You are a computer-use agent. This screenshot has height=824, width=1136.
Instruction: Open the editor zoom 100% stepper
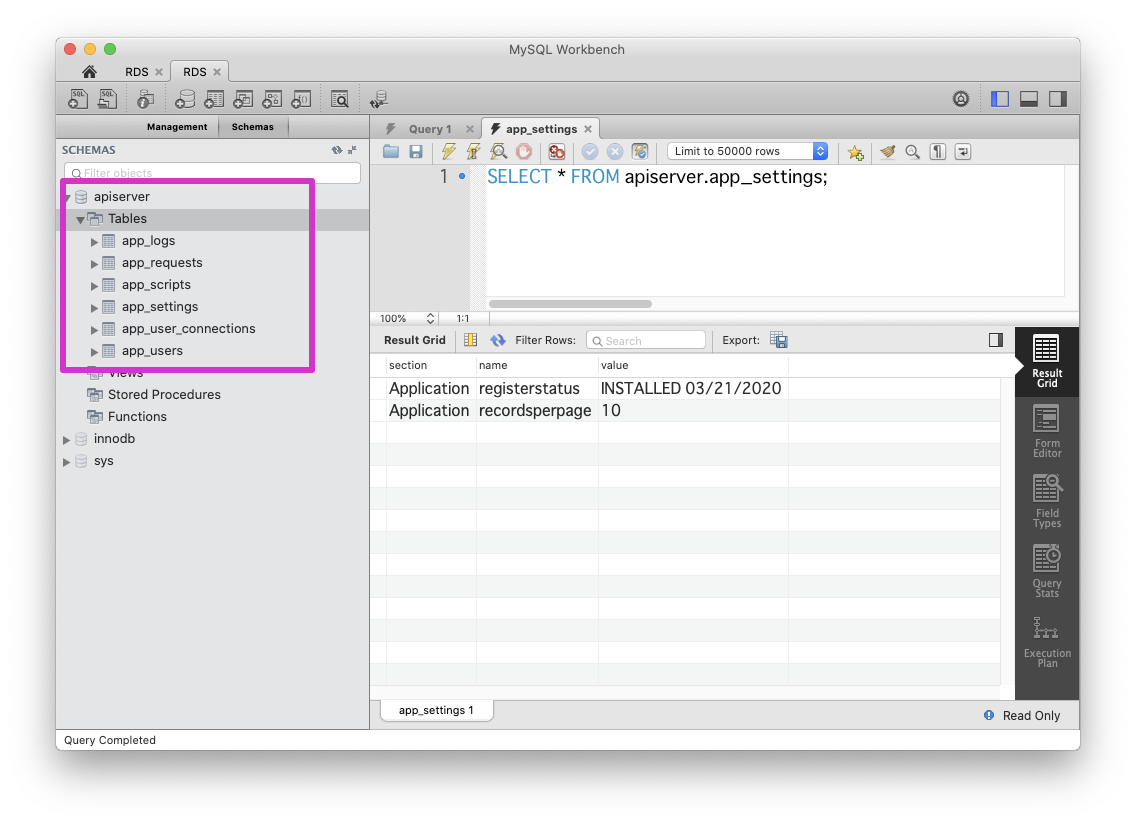430,318
